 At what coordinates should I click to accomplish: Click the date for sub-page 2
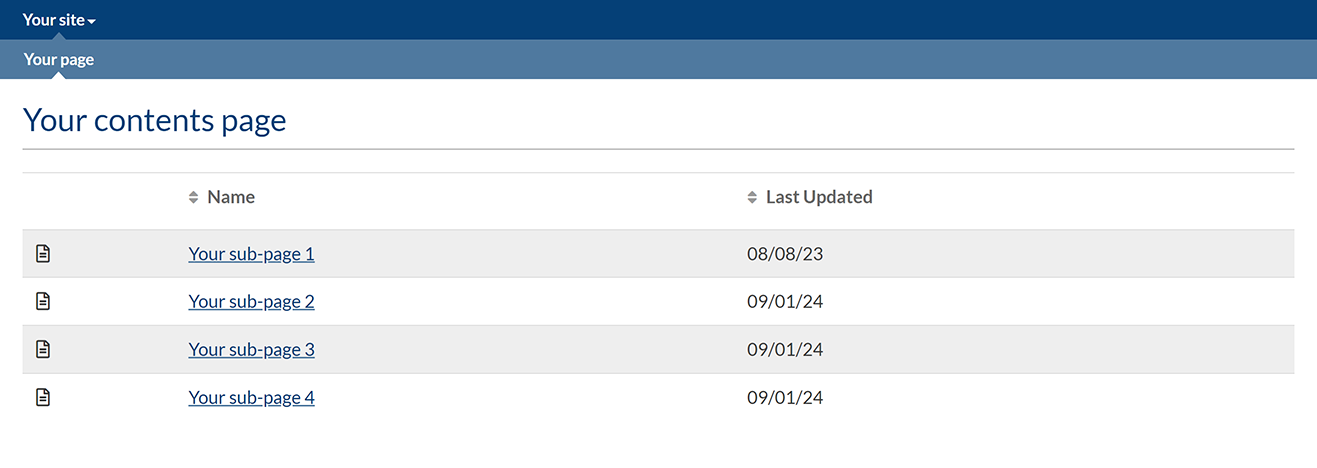[785, 302]
